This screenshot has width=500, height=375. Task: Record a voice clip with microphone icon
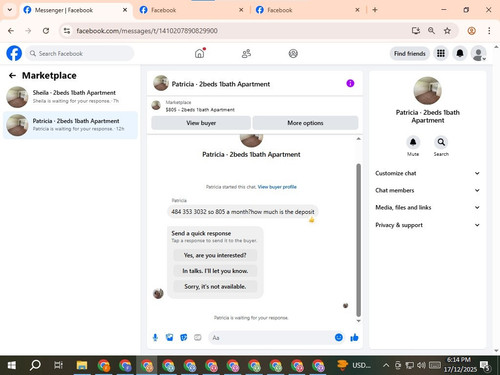pos(155,338)
